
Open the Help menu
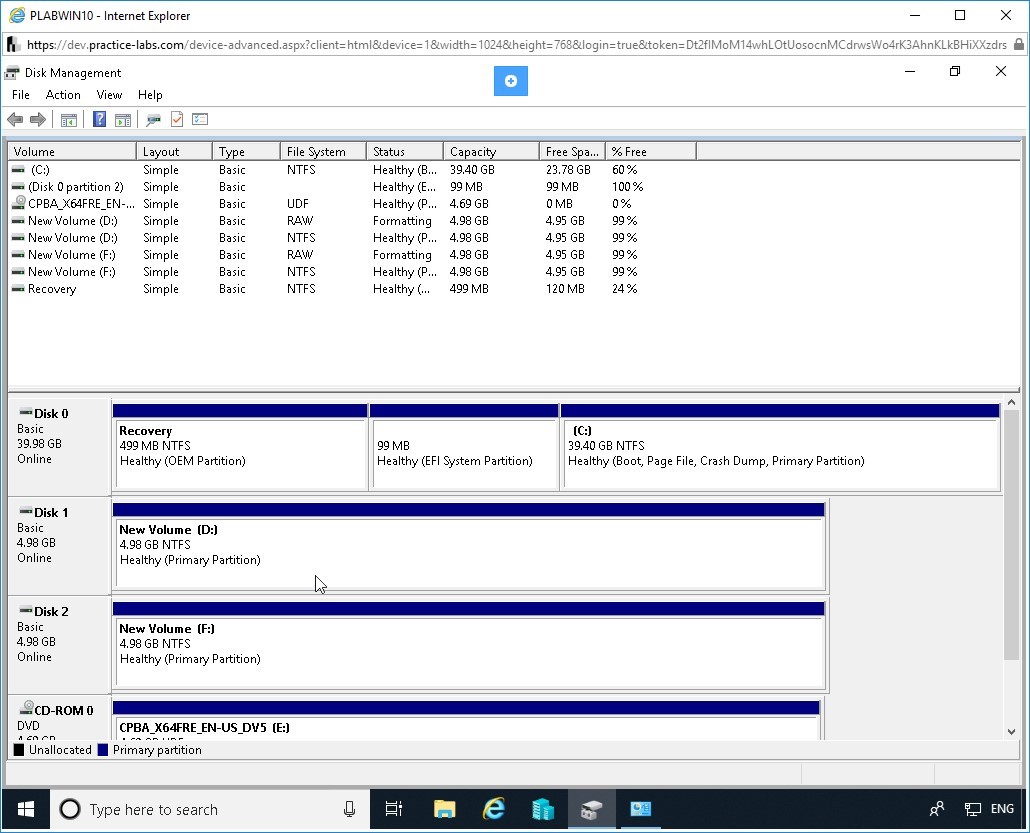click(x=150, y=95)
